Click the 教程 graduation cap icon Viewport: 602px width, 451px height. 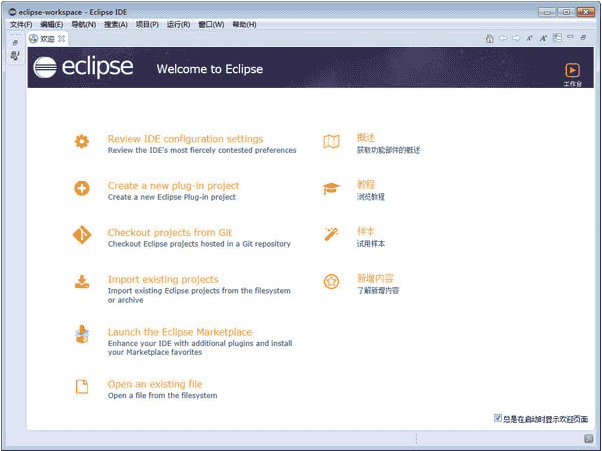pos(331,189)
